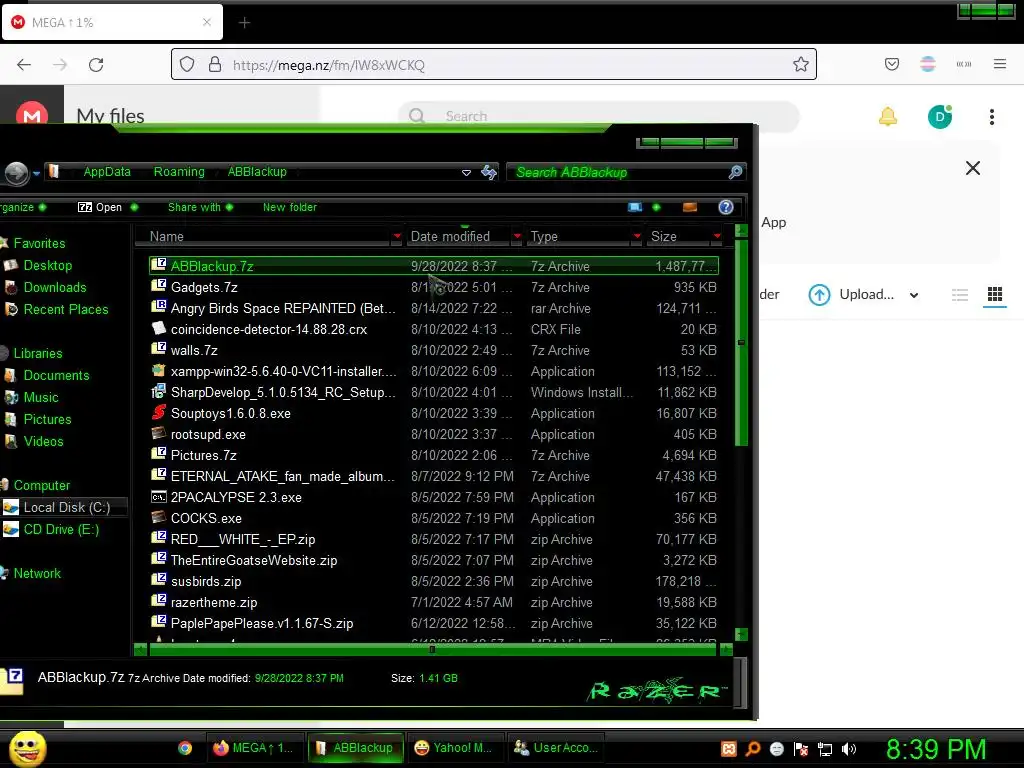Image resolution: width=1024 pixels, height=768 pixels.
Task: Click the MEGA search box
Action: point(598,116)
